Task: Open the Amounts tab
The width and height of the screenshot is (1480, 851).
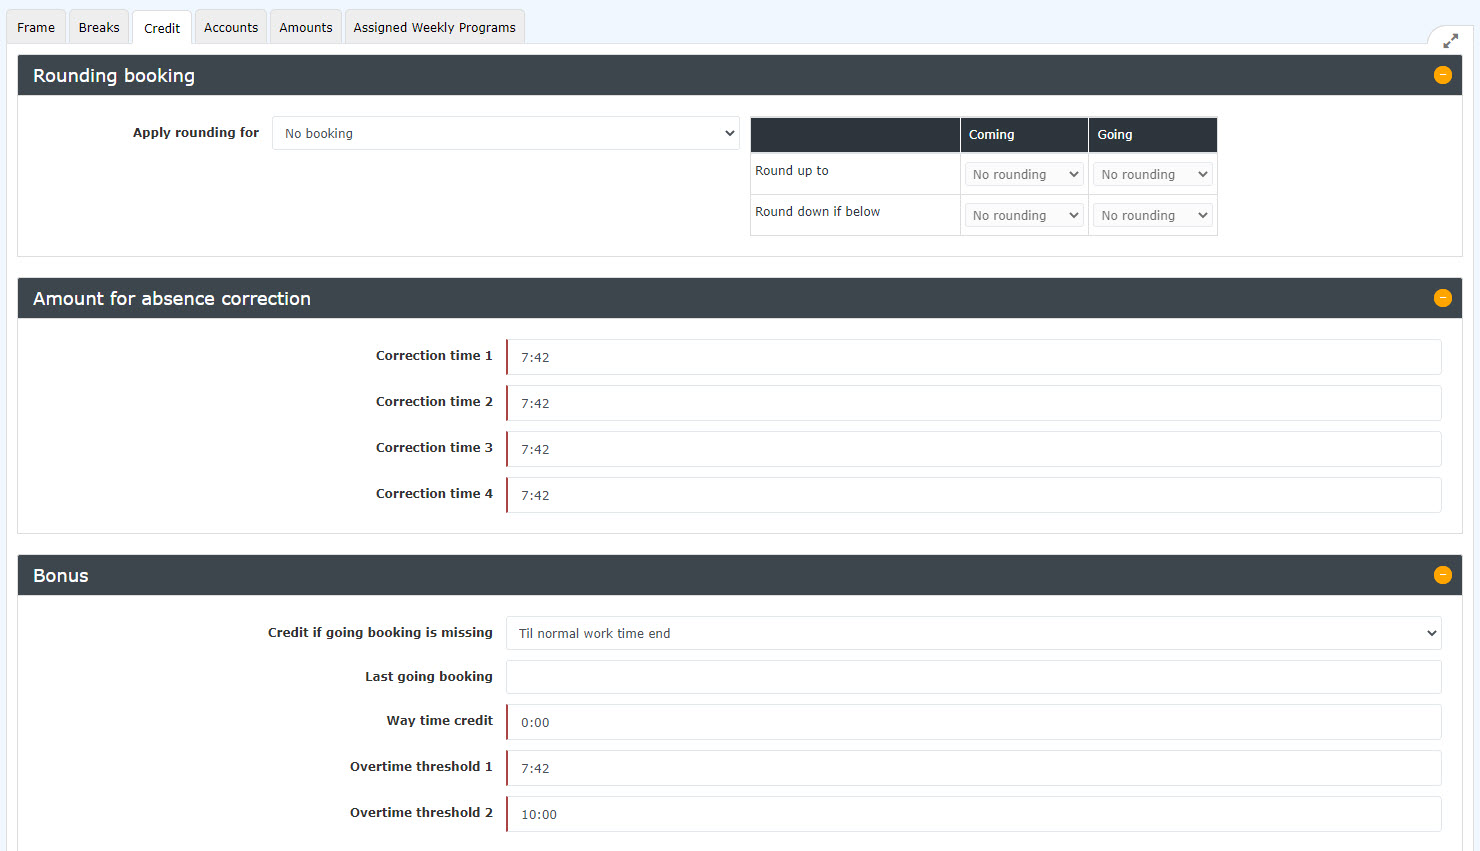Action: (306, 27)
